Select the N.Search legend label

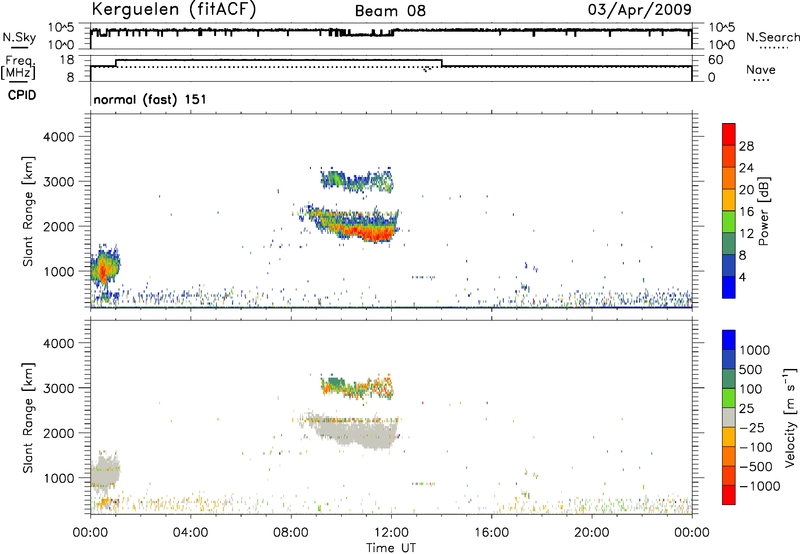coord(772,37)
